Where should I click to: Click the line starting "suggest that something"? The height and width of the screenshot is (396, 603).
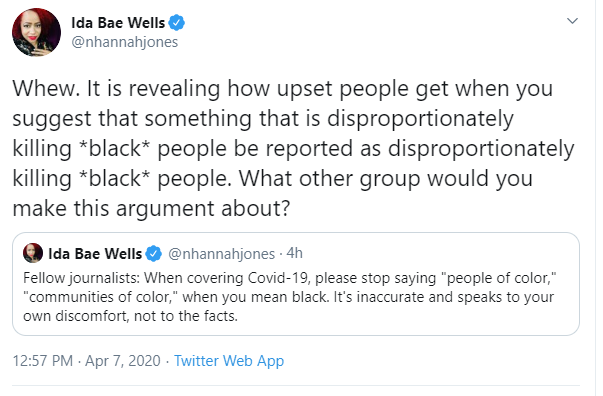click(263, 119)
